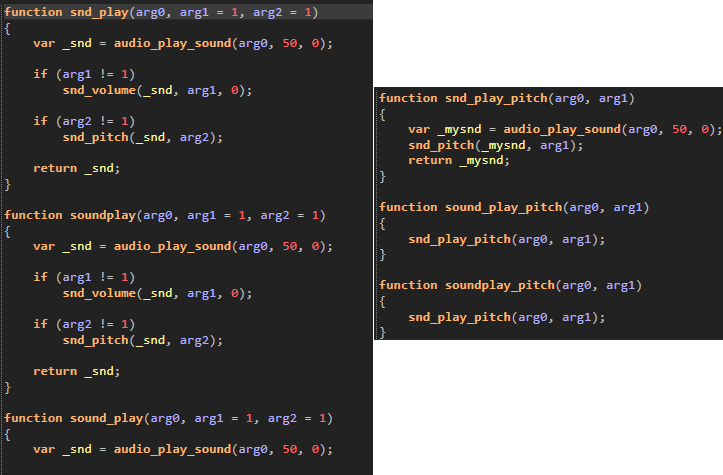Click the closing brace of snd_play function
723x475 pixels.
[7, 184]
